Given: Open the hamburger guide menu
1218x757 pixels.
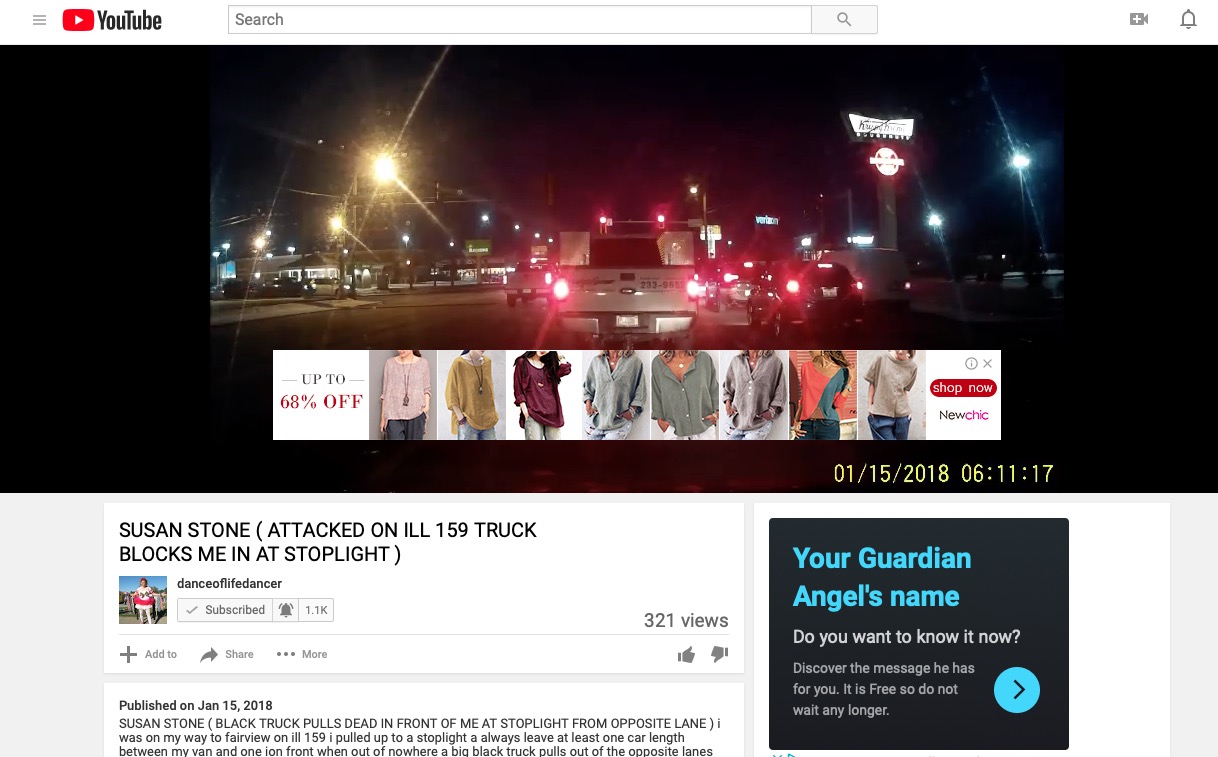Looking at the screenshot, I should tap(40, 20).
